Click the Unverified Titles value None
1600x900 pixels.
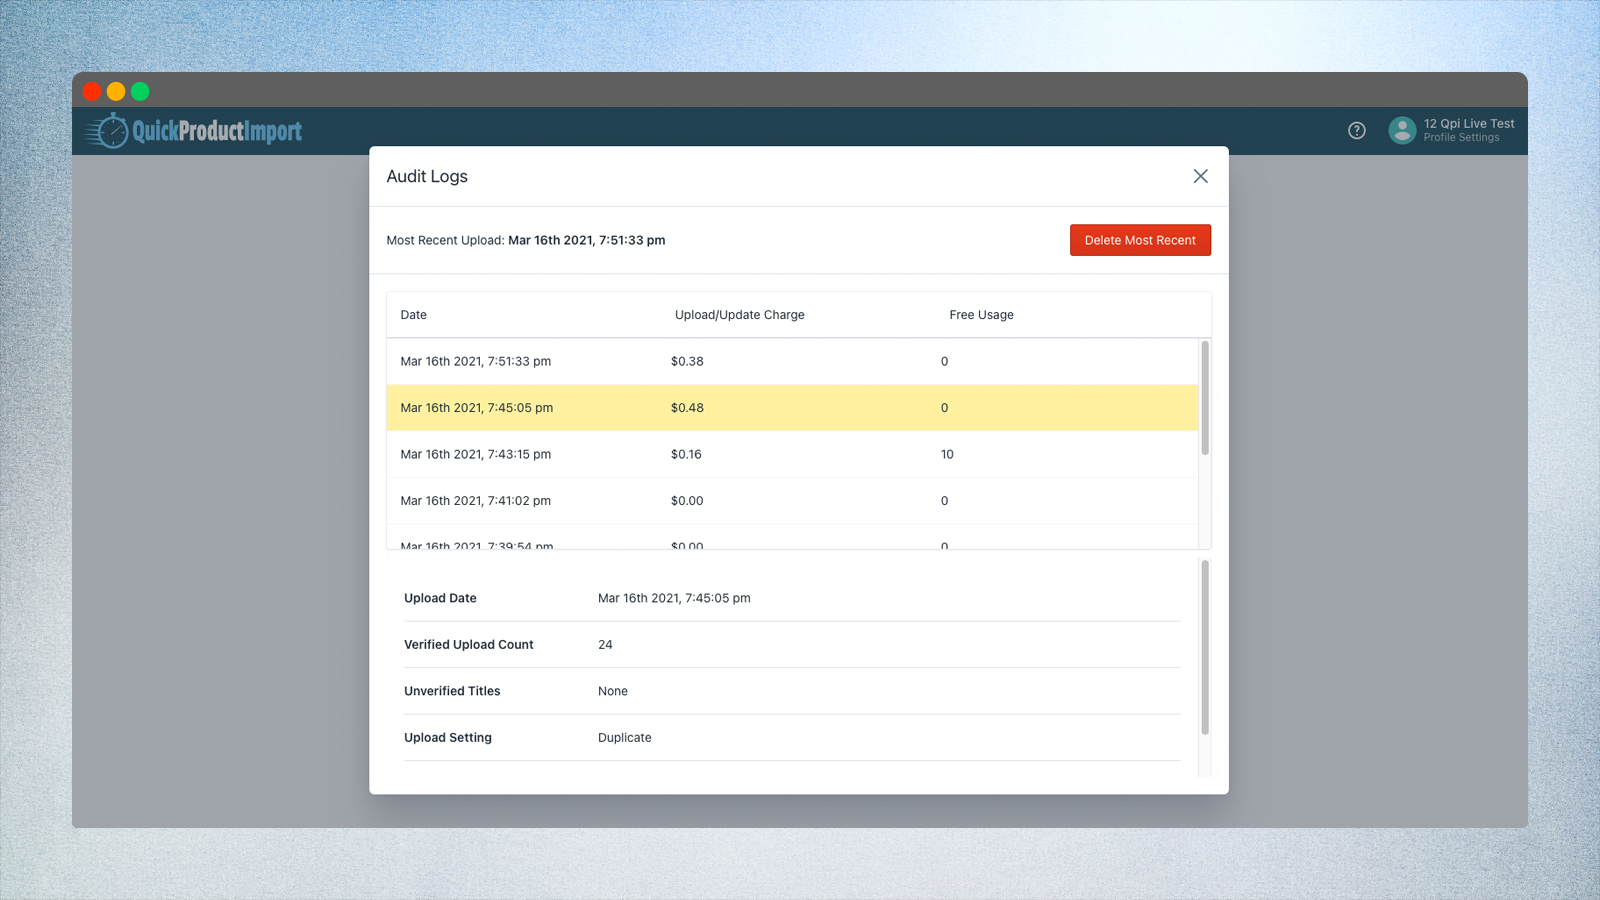pyautogui.click(x=613, y=691)
